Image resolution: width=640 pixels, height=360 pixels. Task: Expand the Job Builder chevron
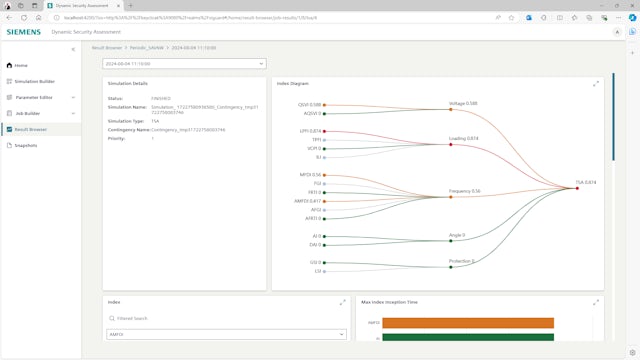click(73, 113)
